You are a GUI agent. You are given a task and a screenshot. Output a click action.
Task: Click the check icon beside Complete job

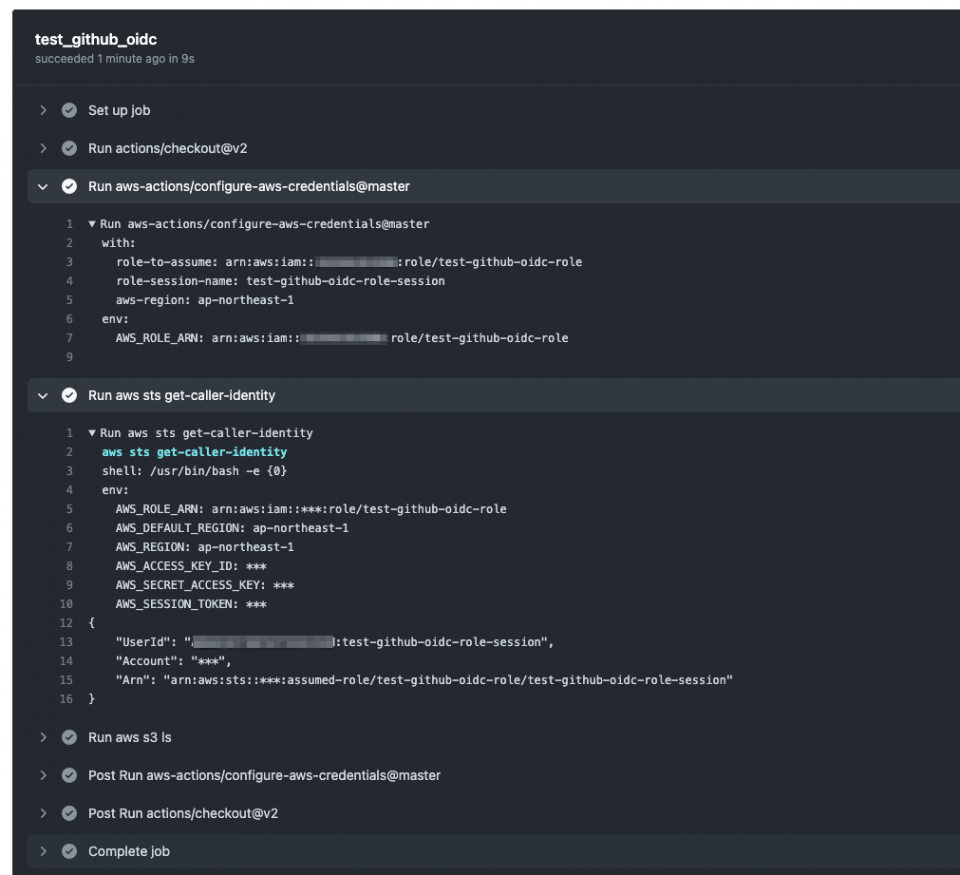coord(69,851)
